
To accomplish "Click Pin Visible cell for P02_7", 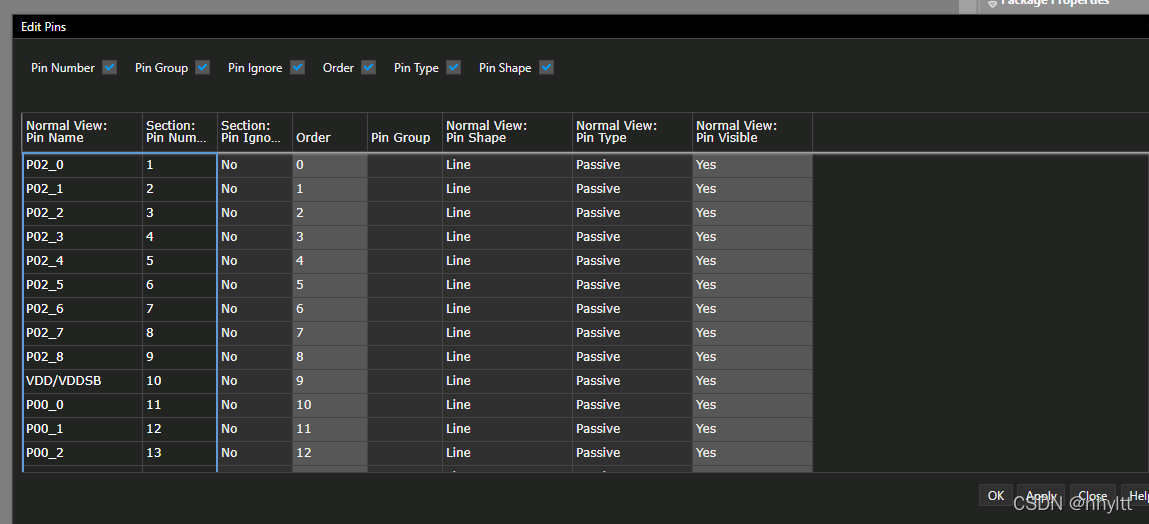I will (x=752, y=333).
